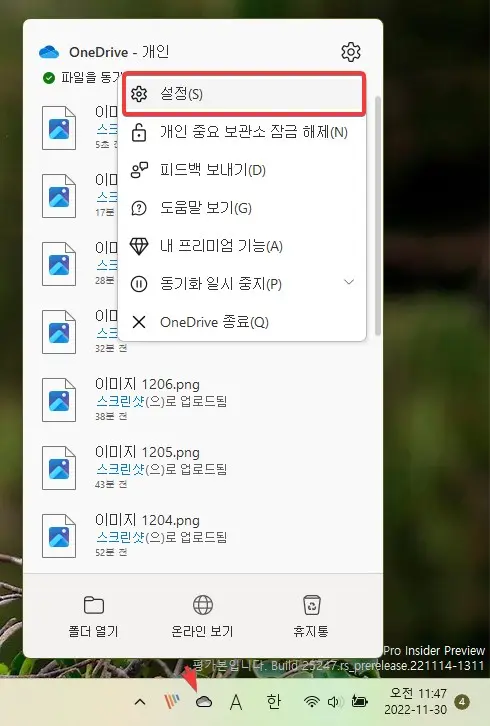
Task: Click the gear icon beside 설정(S)
Action: 138,94
